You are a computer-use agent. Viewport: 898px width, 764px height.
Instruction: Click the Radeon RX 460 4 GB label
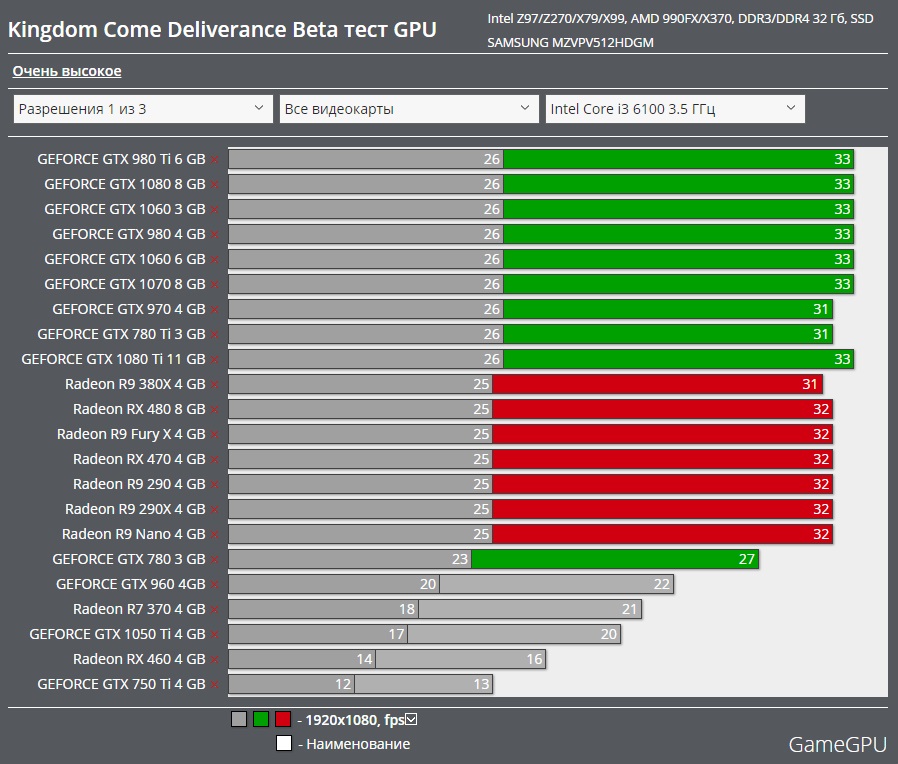139,659
